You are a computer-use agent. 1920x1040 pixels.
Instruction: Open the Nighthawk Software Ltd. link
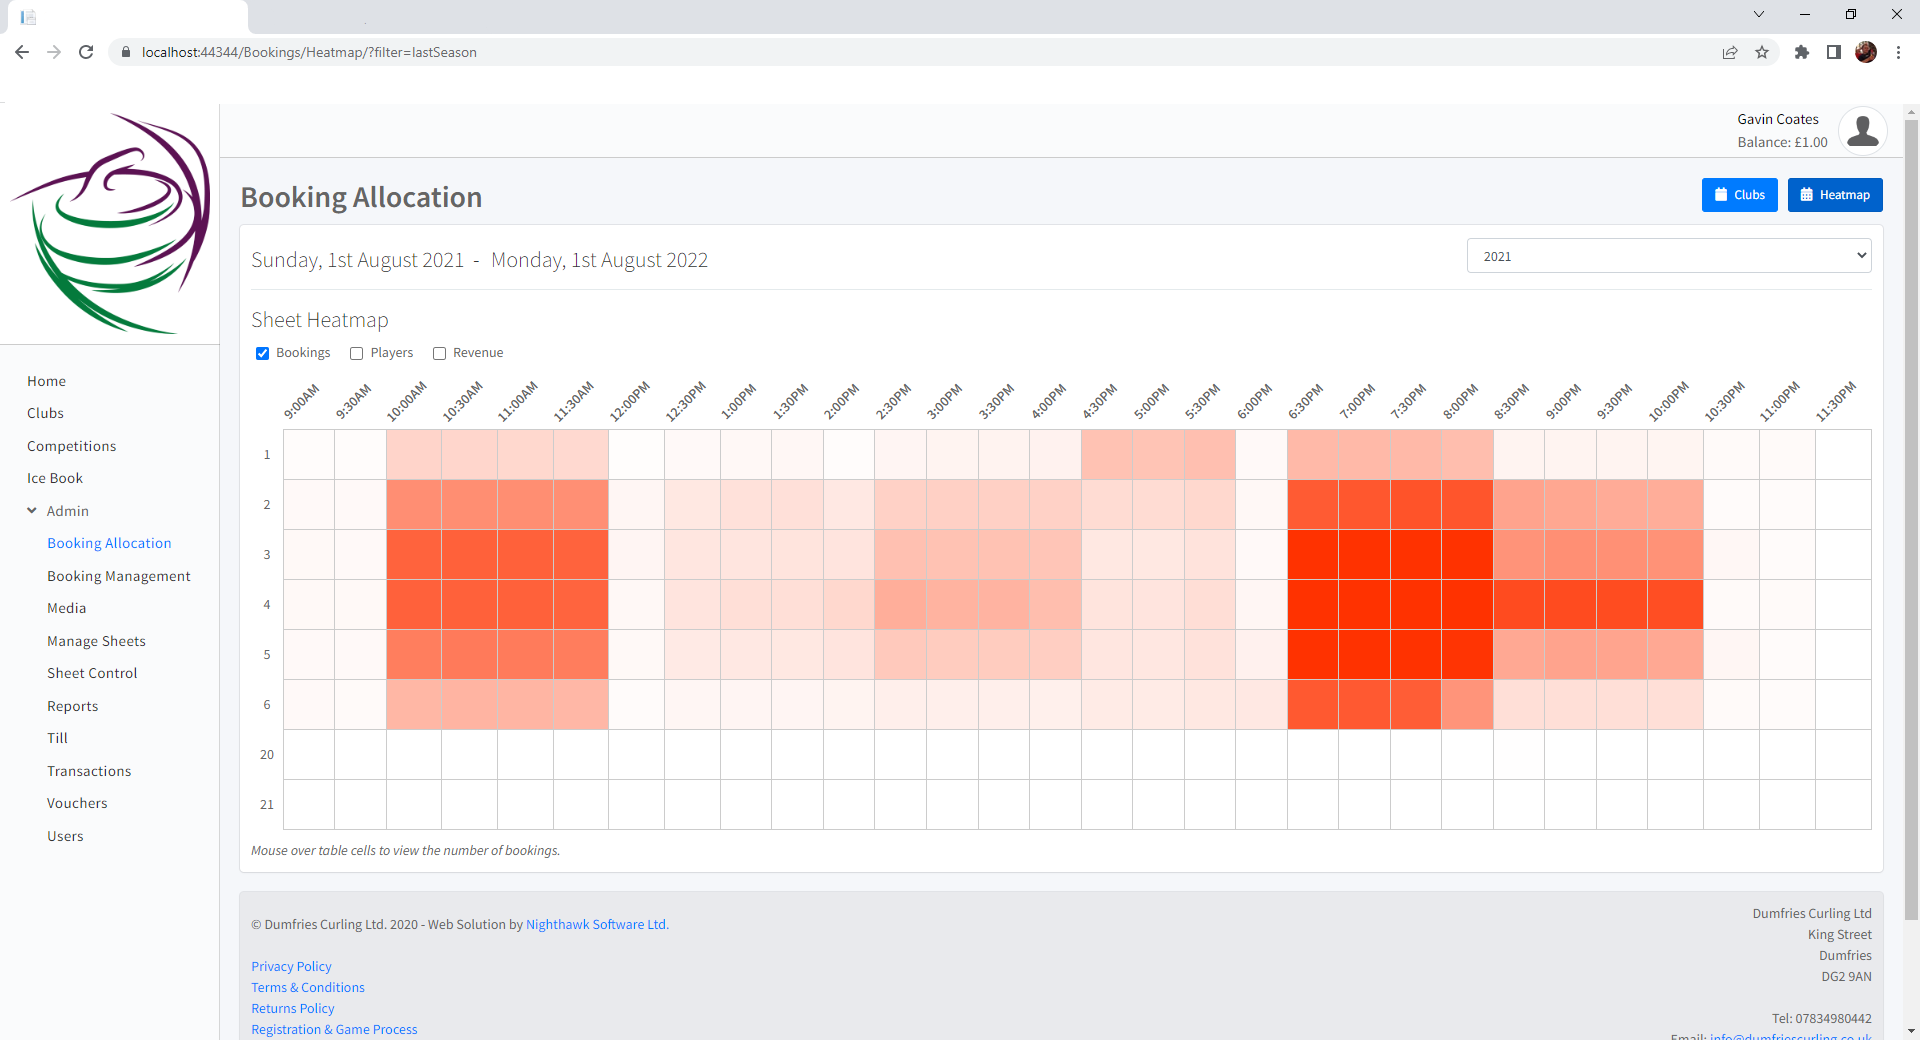597,924
